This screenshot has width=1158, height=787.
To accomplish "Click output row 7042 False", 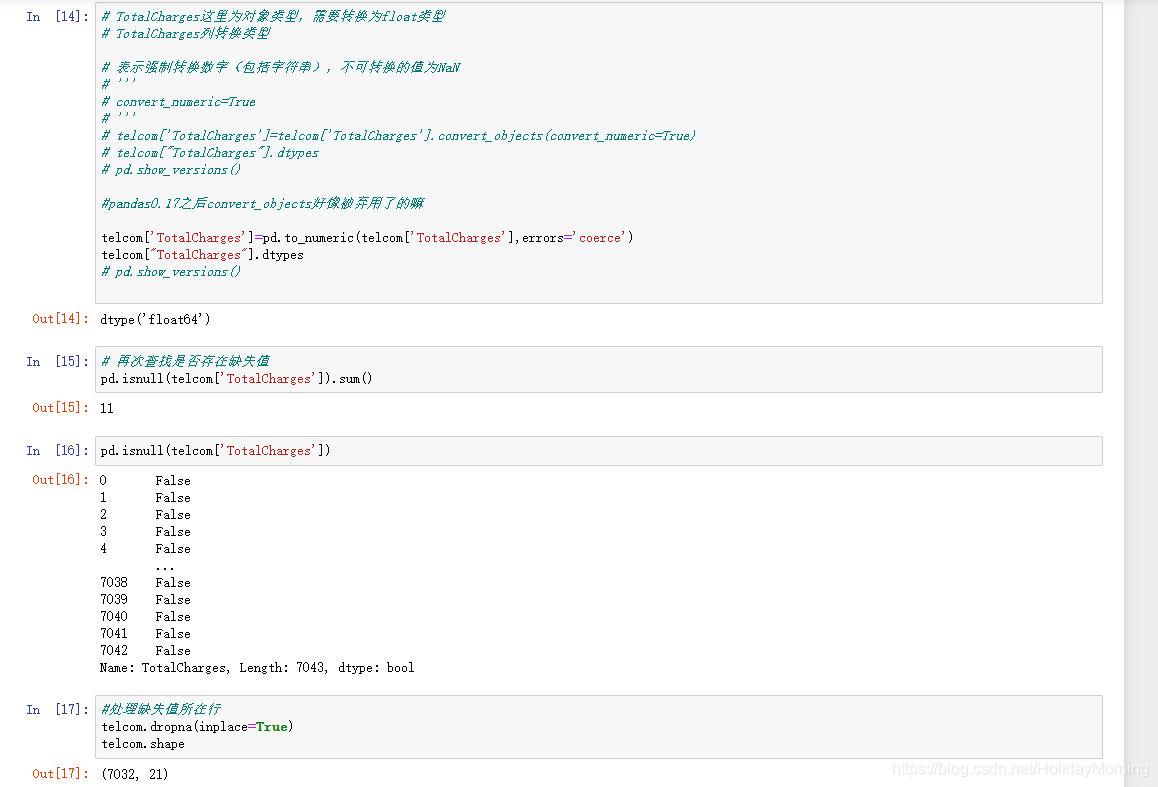I will coord(145,650).
